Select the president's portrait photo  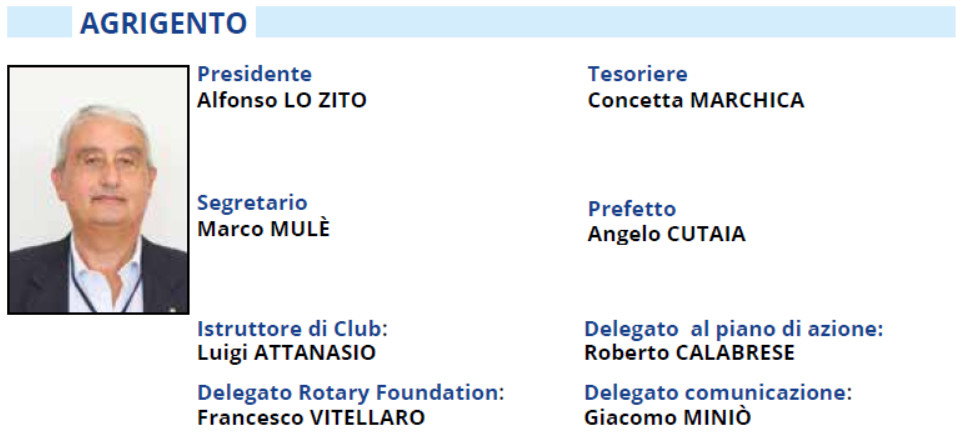point(98,190)
